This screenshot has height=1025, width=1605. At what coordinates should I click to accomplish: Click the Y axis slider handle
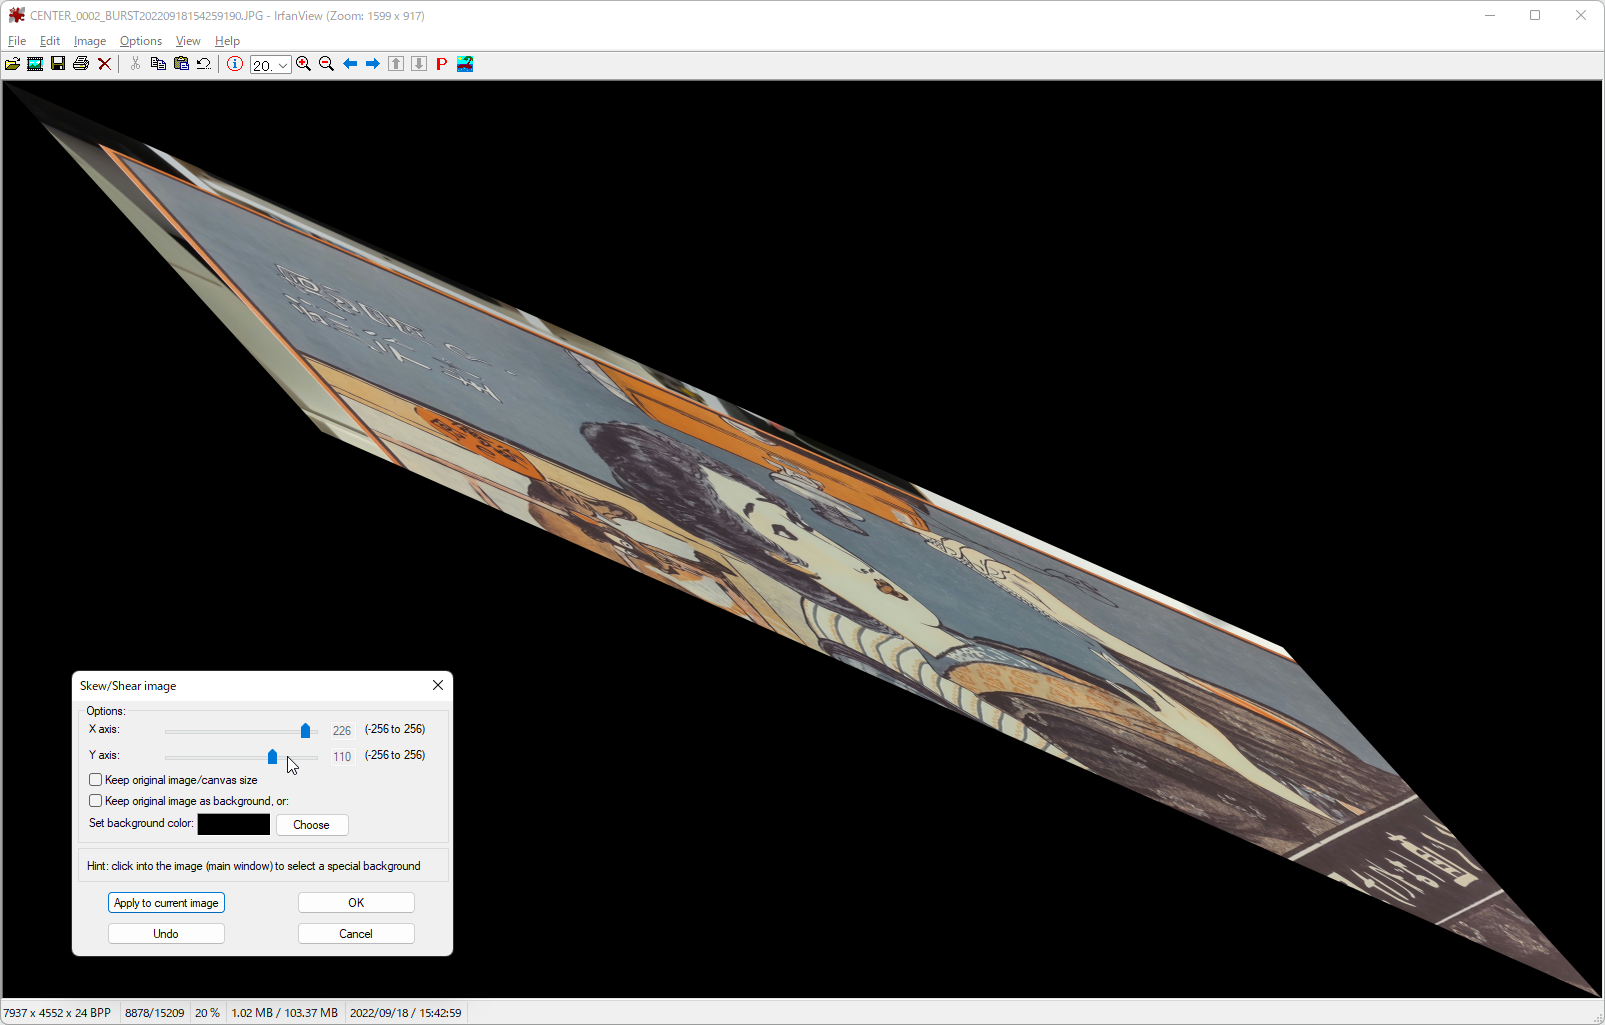coord(272,757)
